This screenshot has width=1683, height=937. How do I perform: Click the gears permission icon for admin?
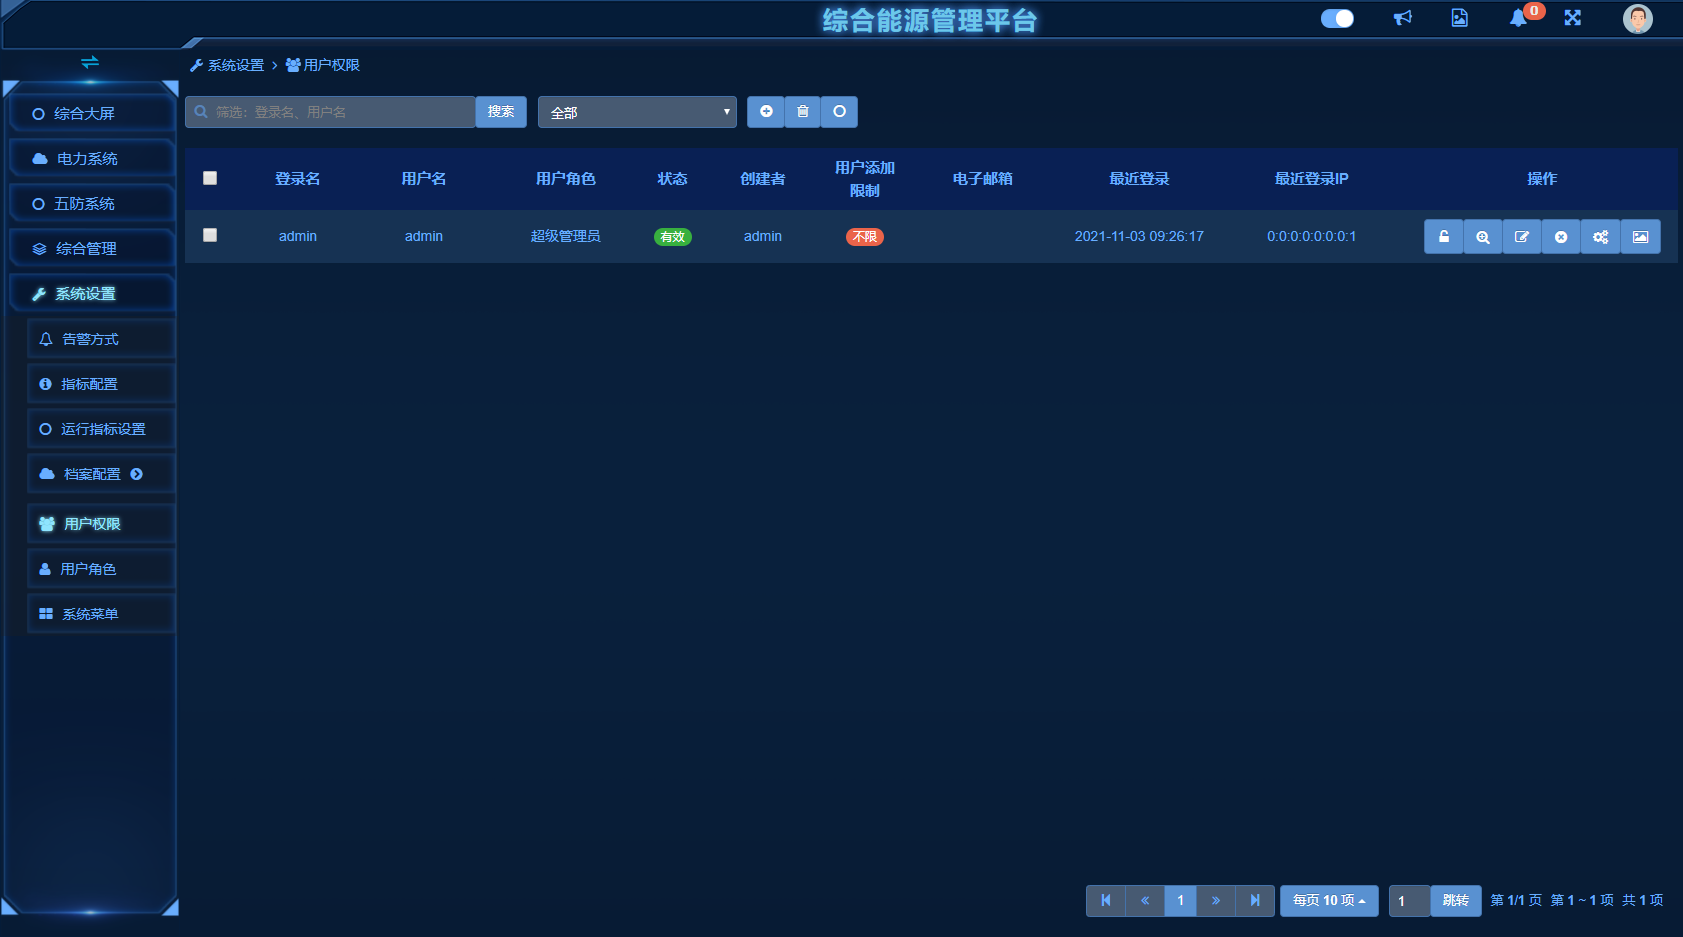coord(1600,237)
